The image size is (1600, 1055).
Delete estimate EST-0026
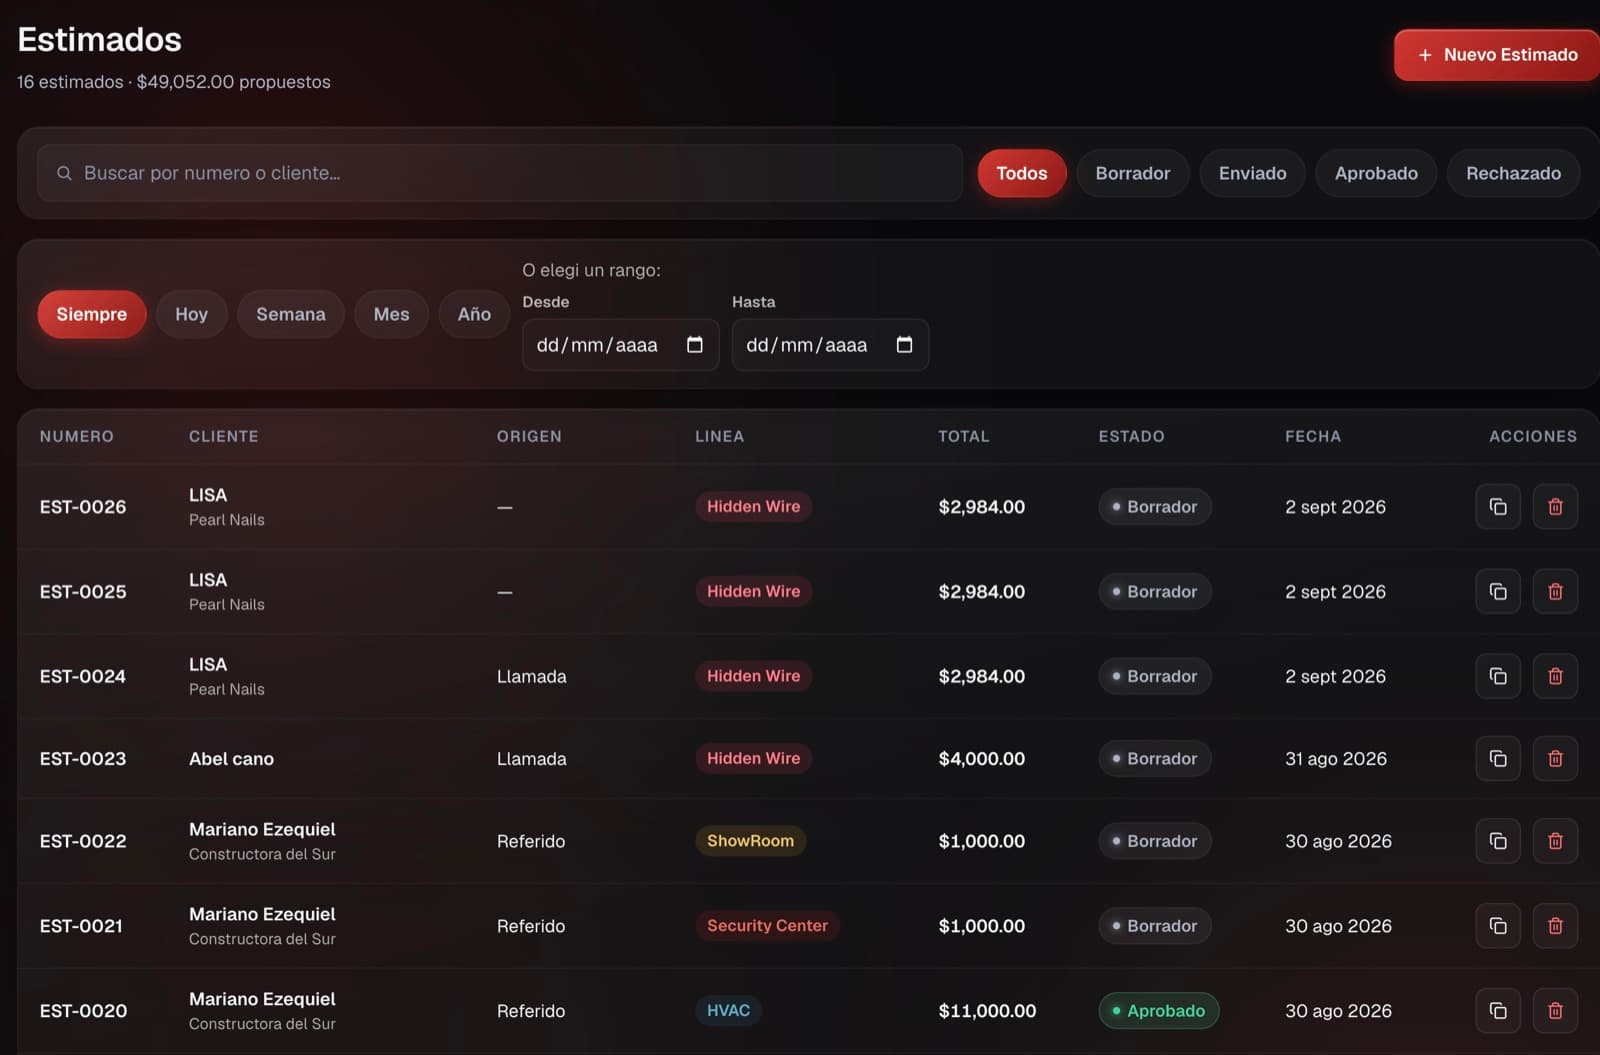point(1555,507)
